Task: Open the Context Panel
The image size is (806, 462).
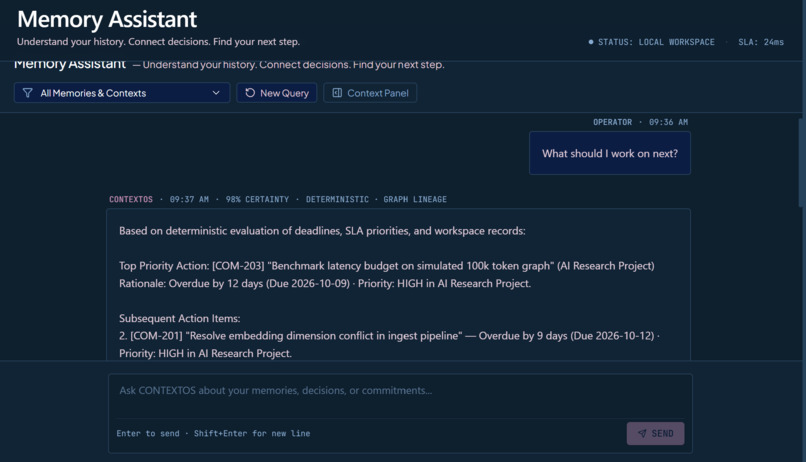Action: coord(370,93)
